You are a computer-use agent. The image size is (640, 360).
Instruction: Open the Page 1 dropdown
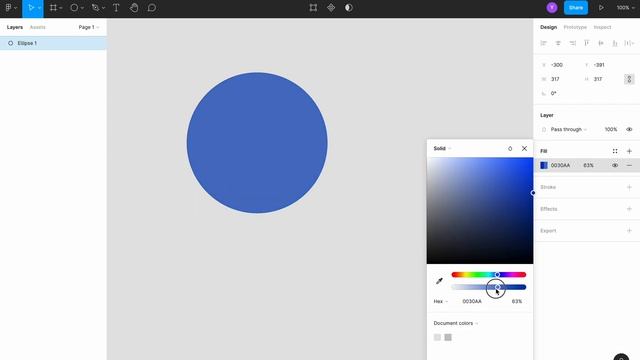pyautogui.click(x=89, y=27)
